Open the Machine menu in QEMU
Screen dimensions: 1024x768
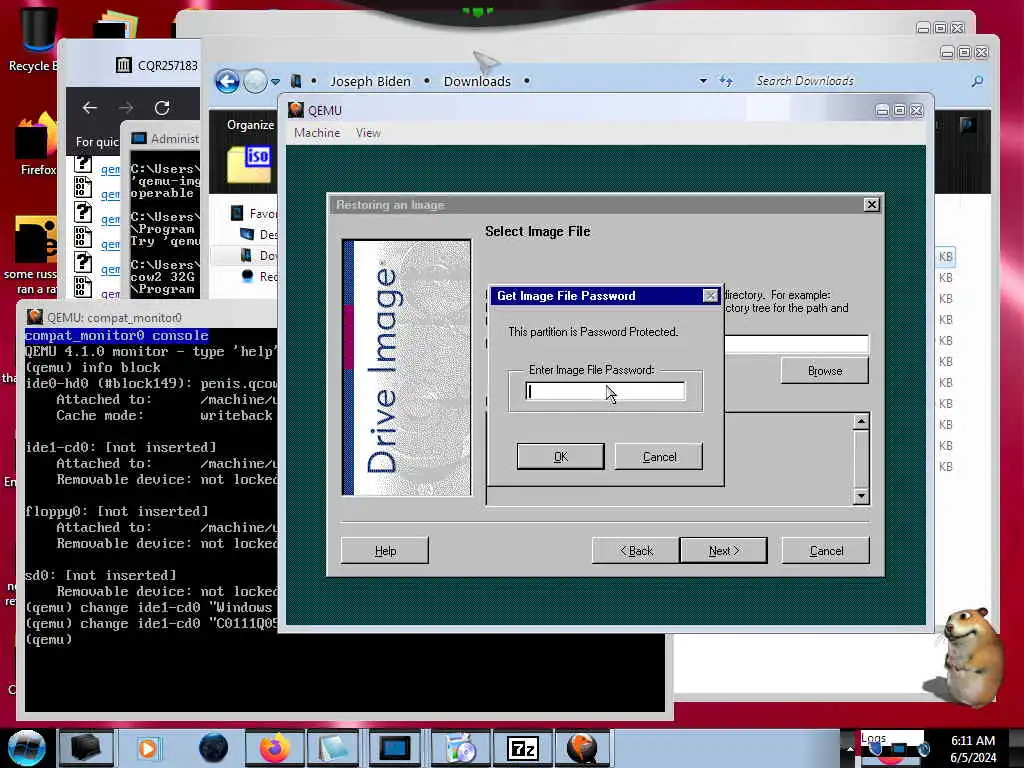pos(317,133)
